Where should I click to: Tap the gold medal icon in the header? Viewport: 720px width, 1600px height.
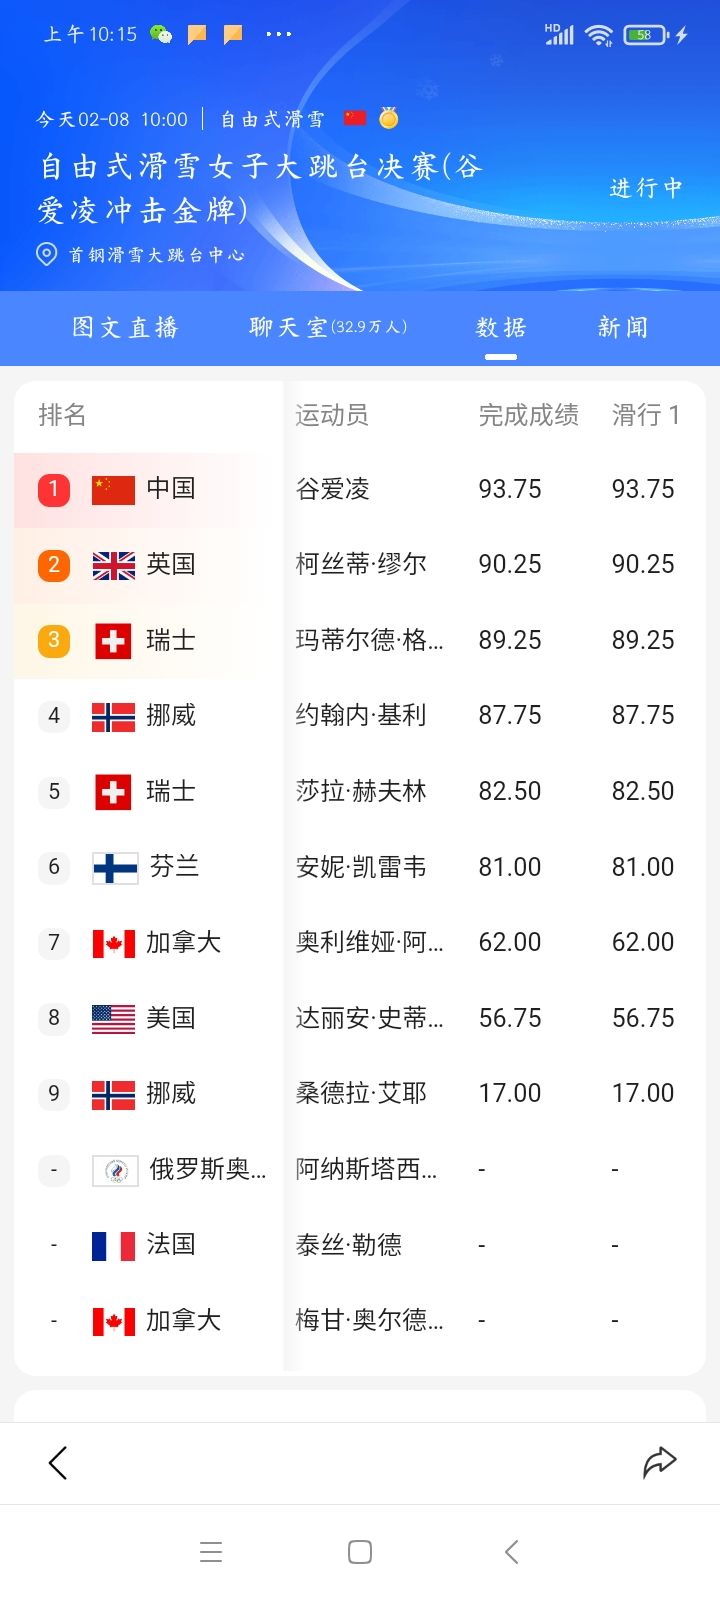[x=389, y=118]
